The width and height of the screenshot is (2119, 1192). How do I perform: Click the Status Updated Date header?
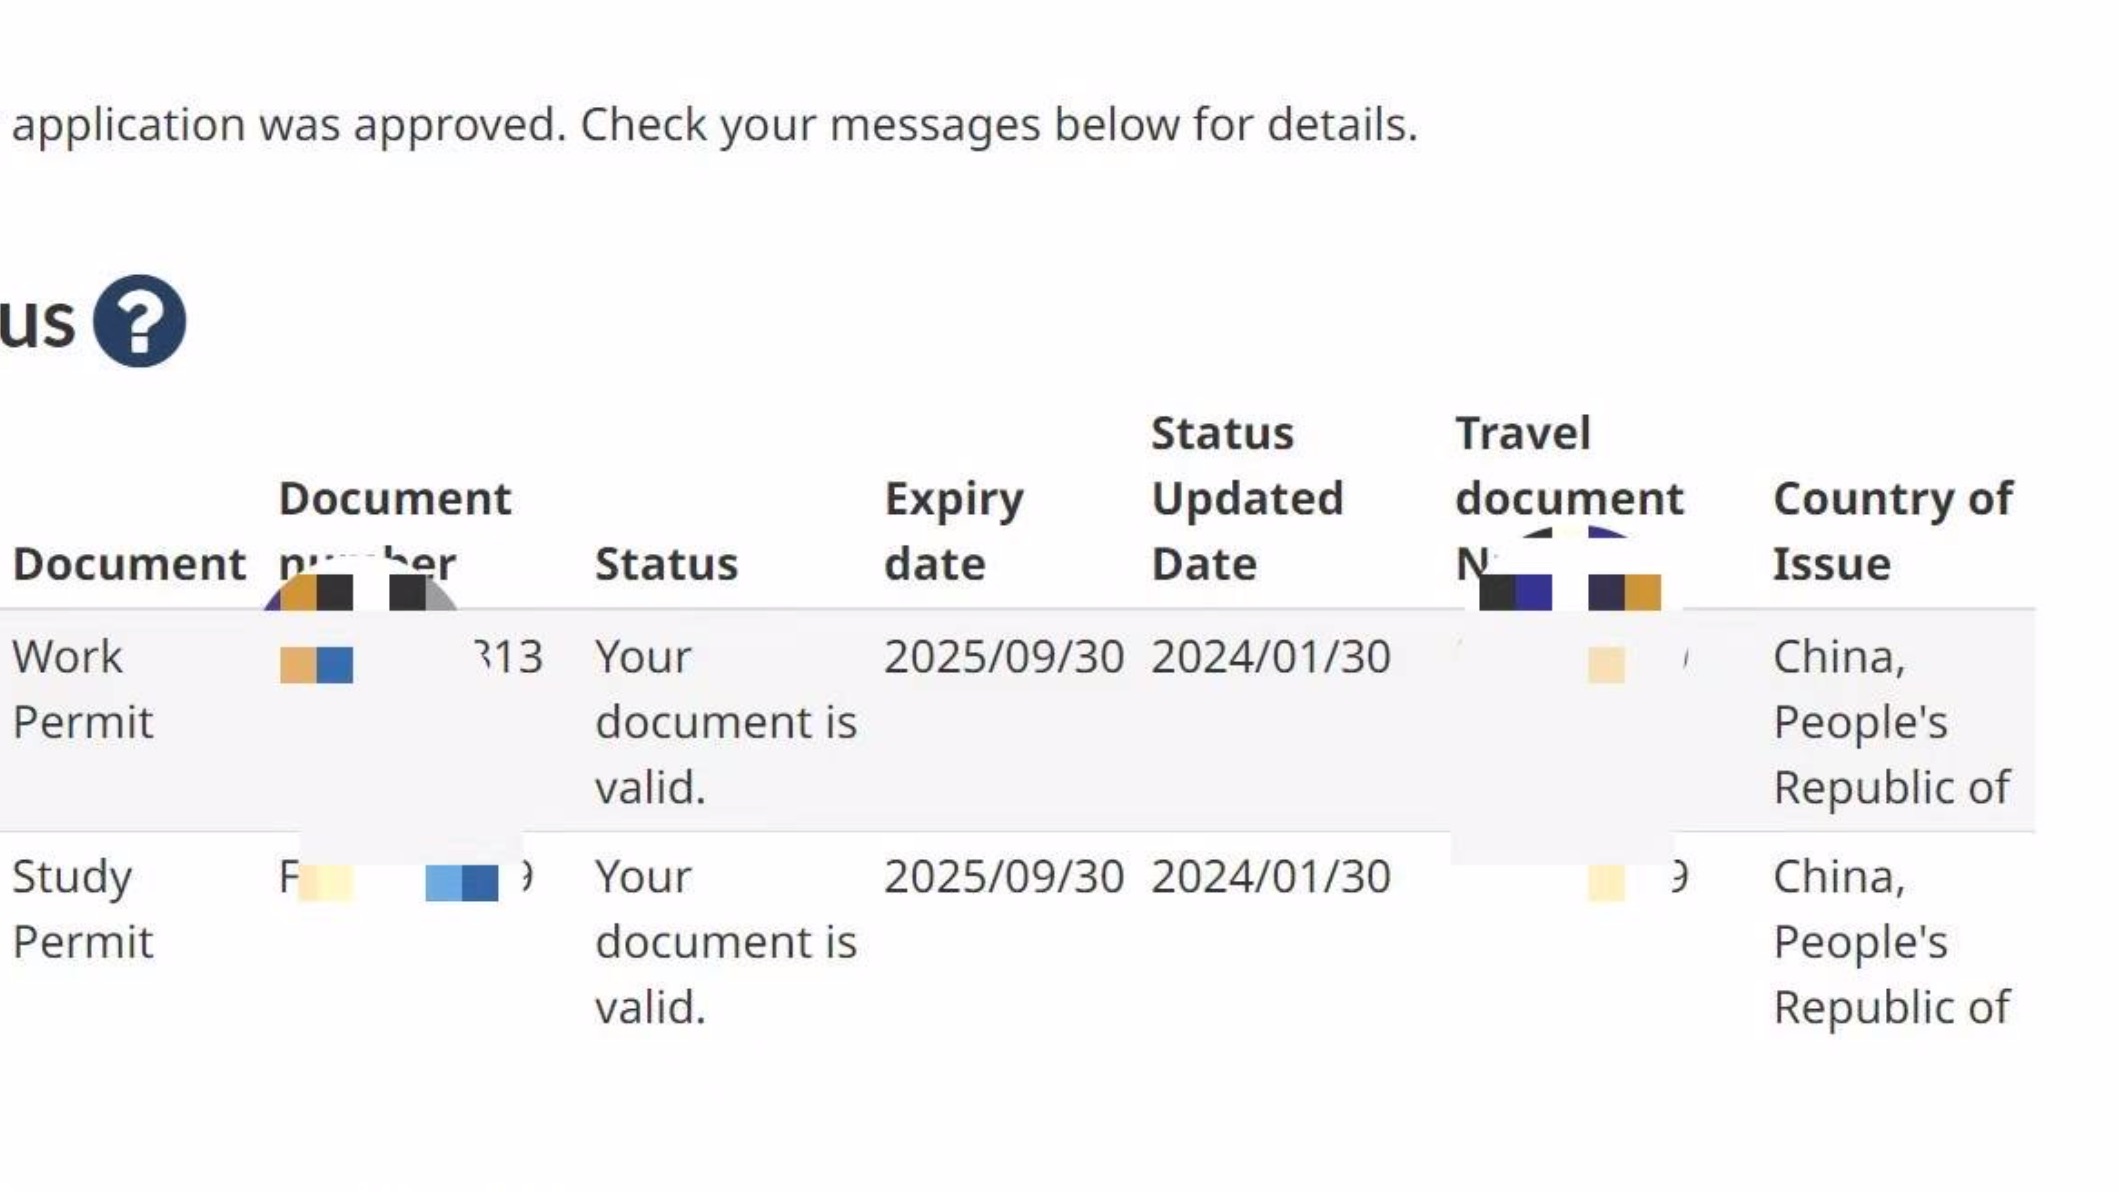coord(1247,499)
